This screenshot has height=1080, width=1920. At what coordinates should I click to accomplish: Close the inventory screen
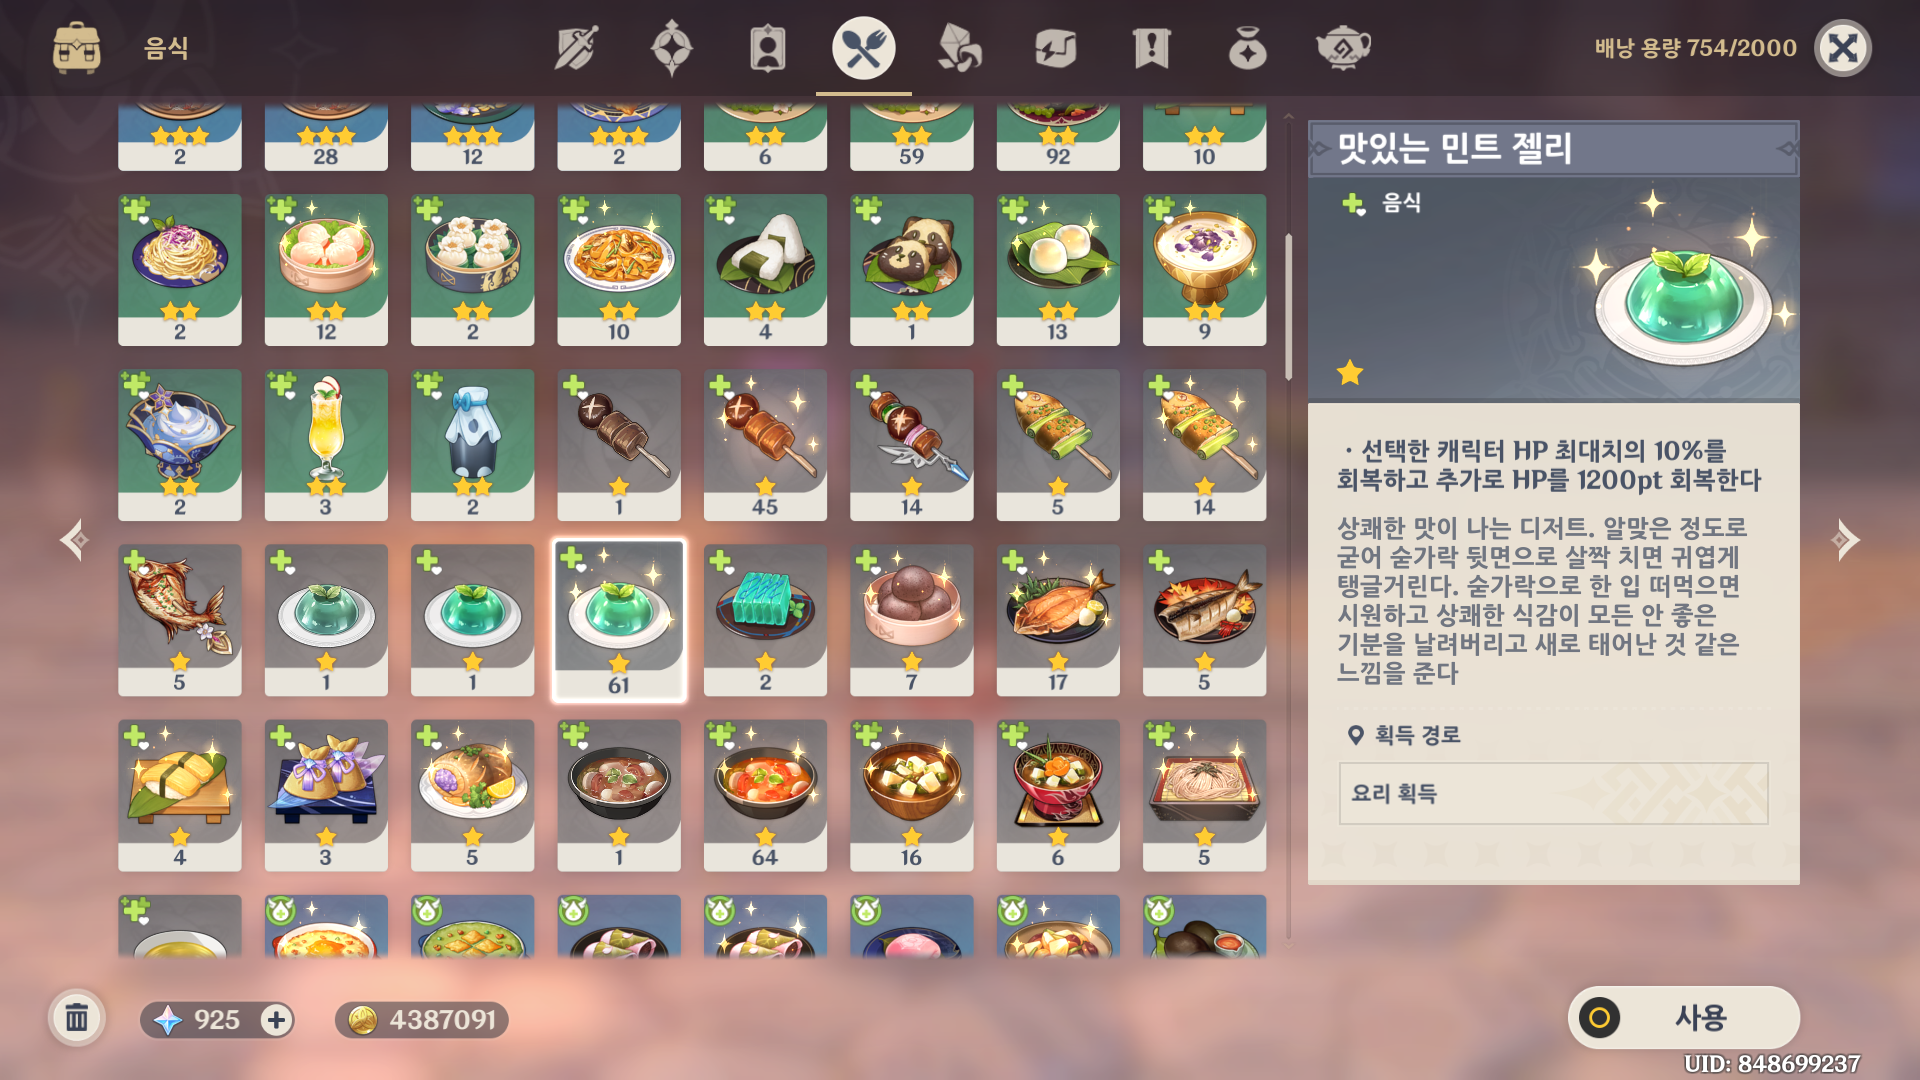click(x=1842, y=48)
